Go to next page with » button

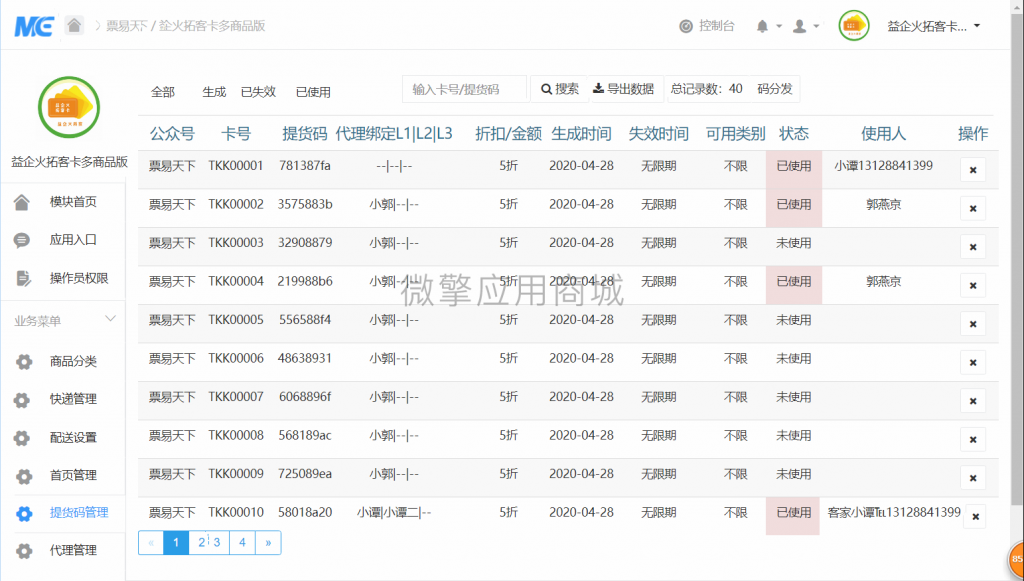click(268, 542)
